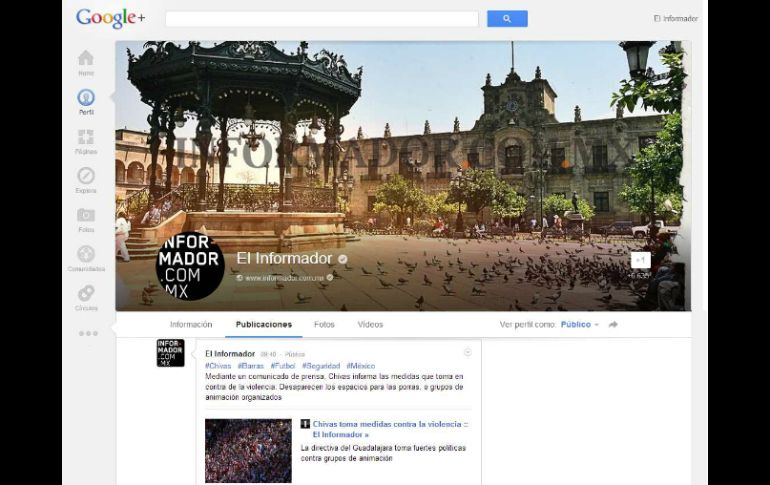Open the Fotos camera icon in sidebar
This screenshot has width=770, height=485.
click(86, 215)
